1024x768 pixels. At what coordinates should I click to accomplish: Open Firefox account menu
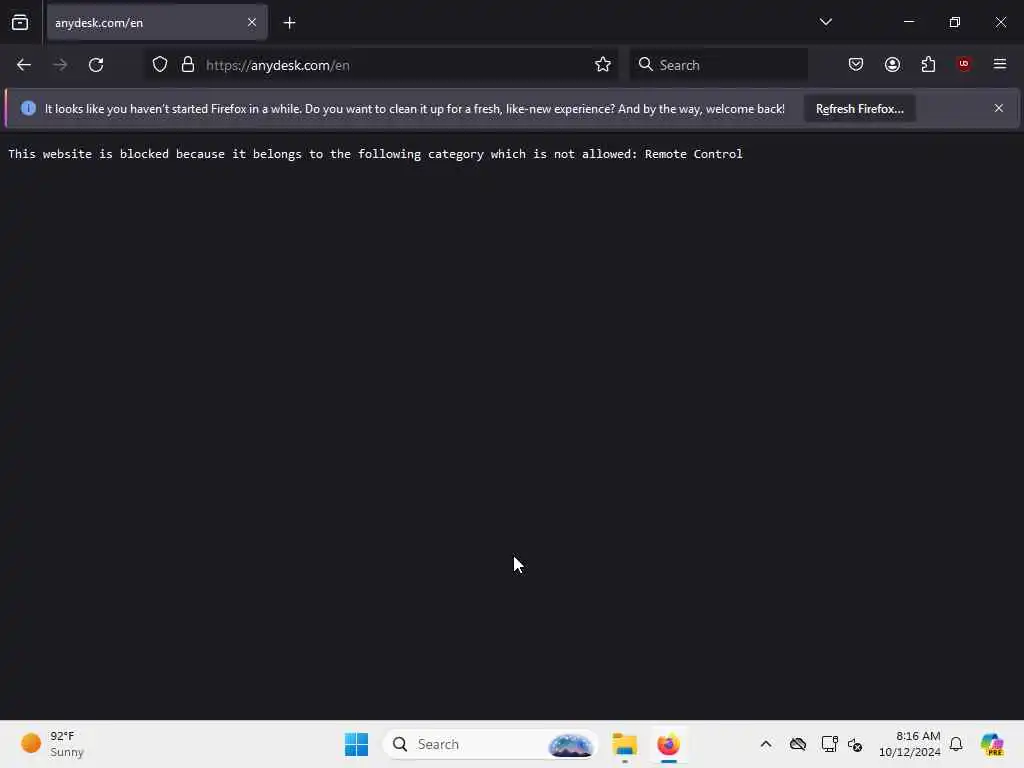tap(892, 65)
